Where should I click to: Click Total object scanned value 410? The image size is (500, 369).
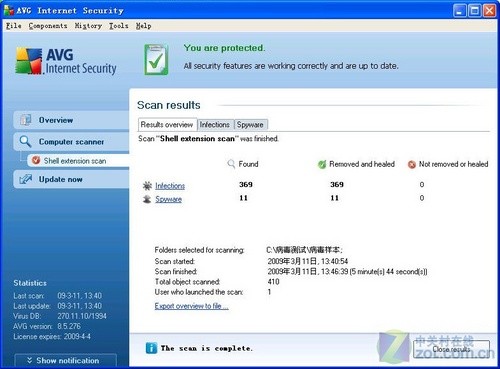coord(273,282)
